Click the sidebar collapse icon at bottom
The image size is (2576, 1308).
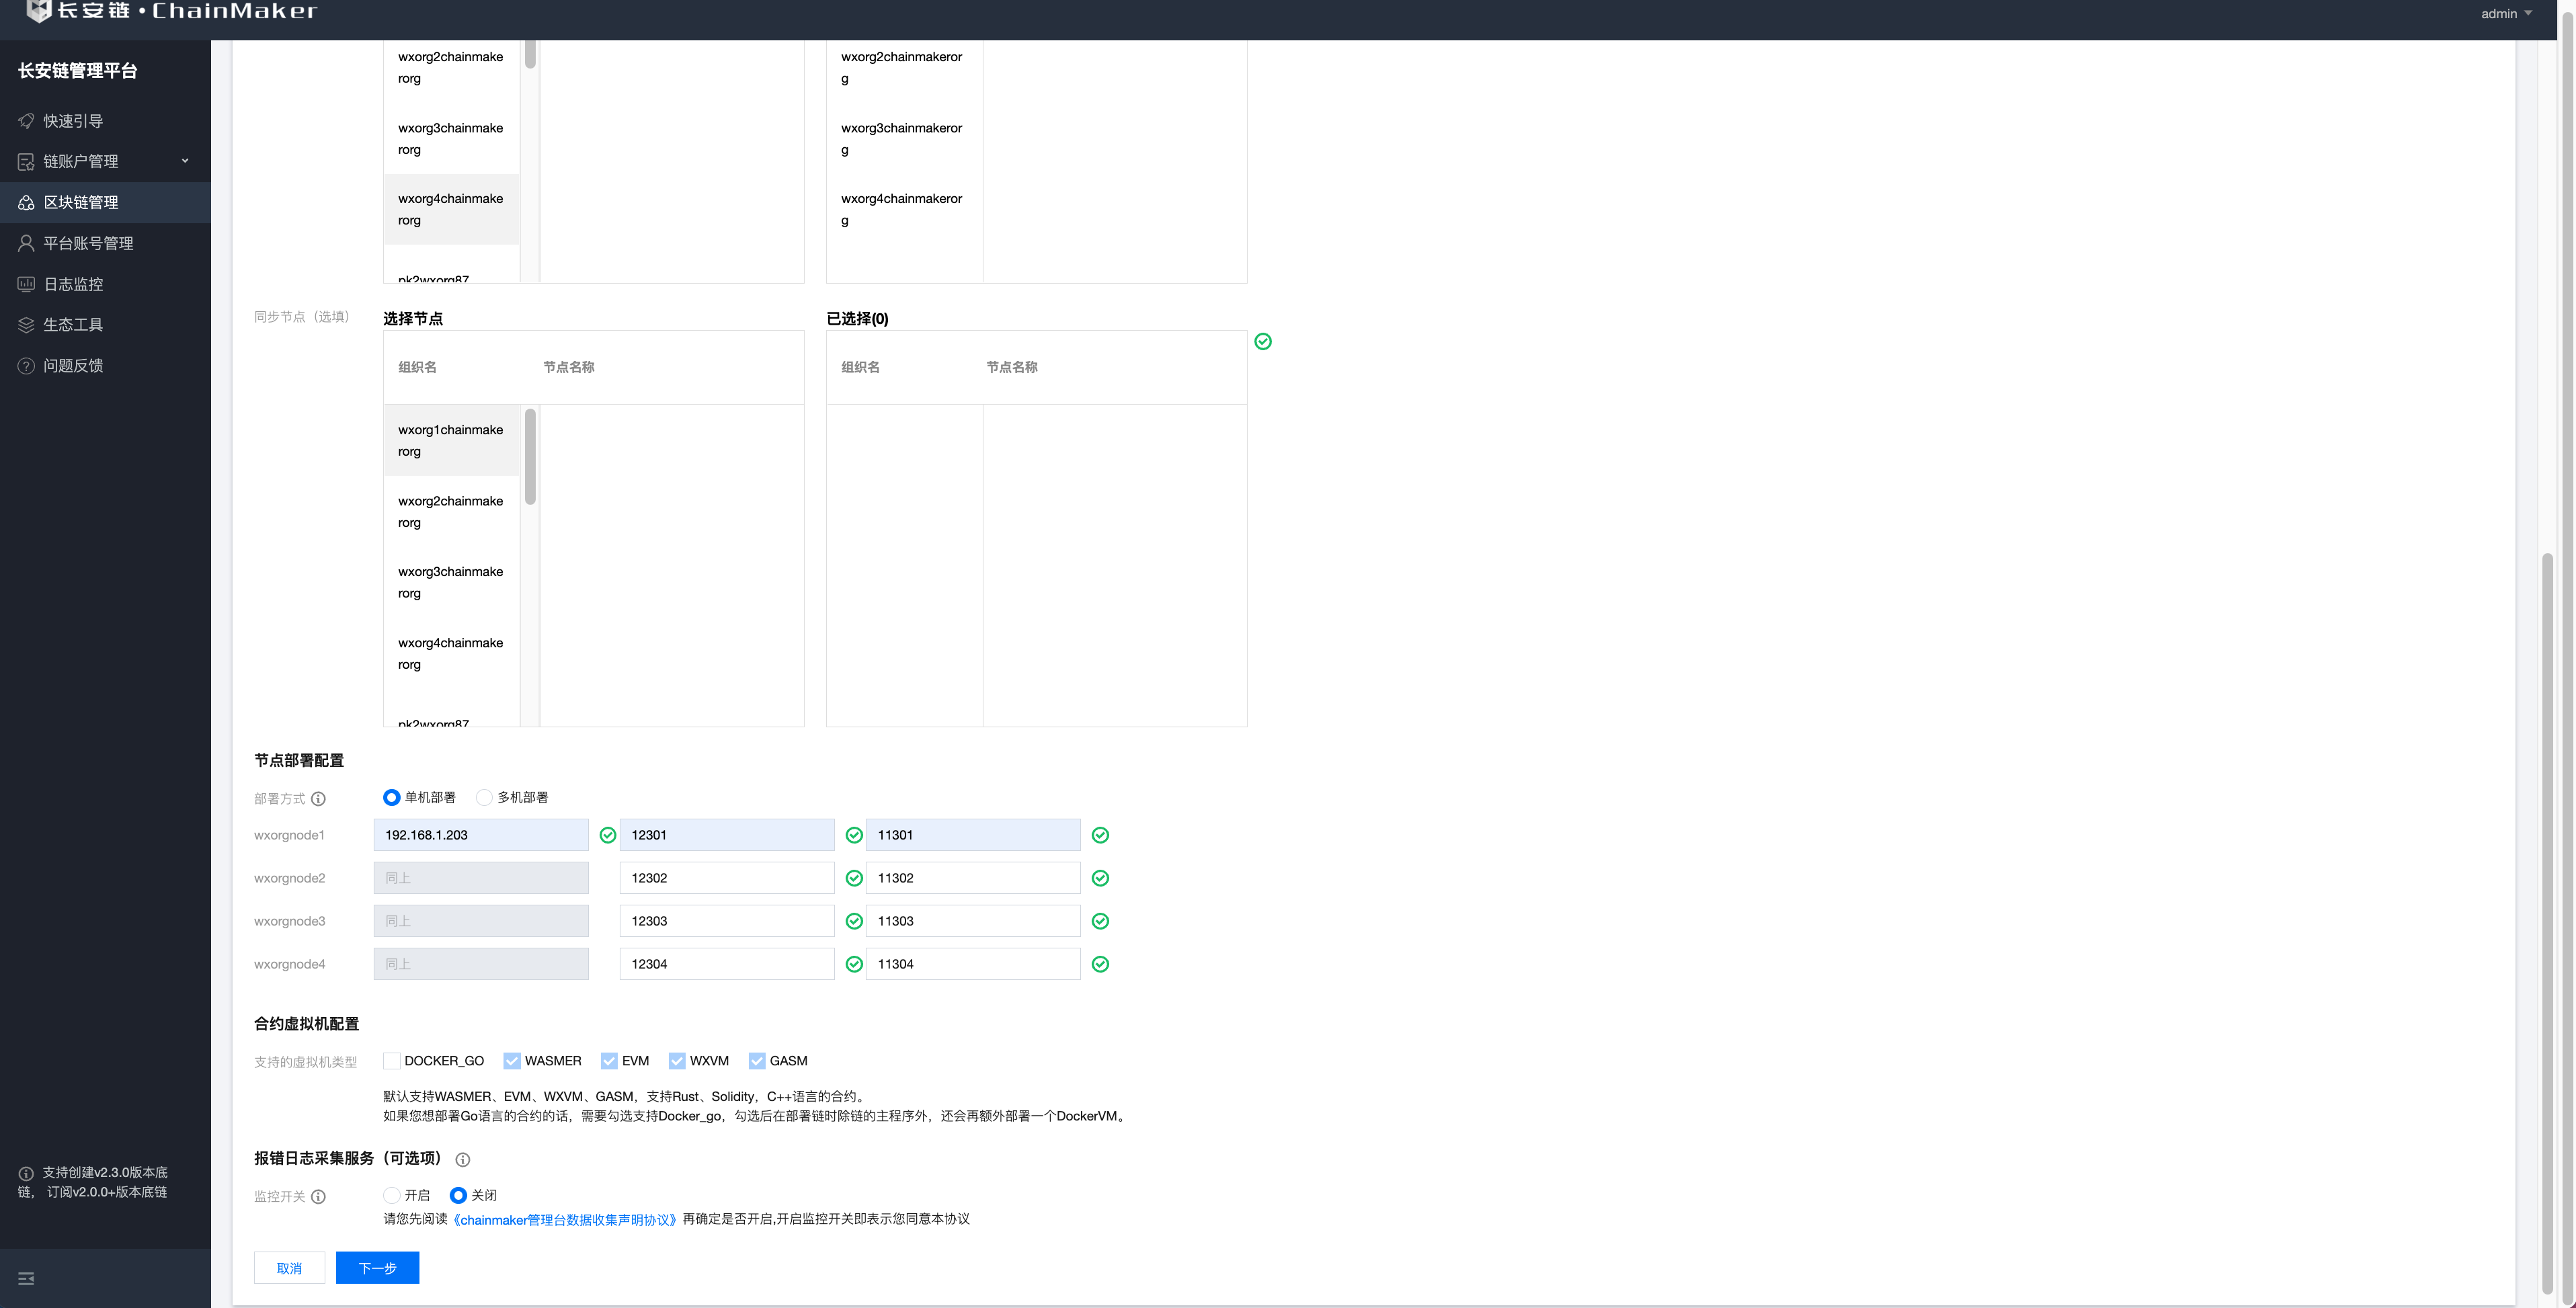26,1278
